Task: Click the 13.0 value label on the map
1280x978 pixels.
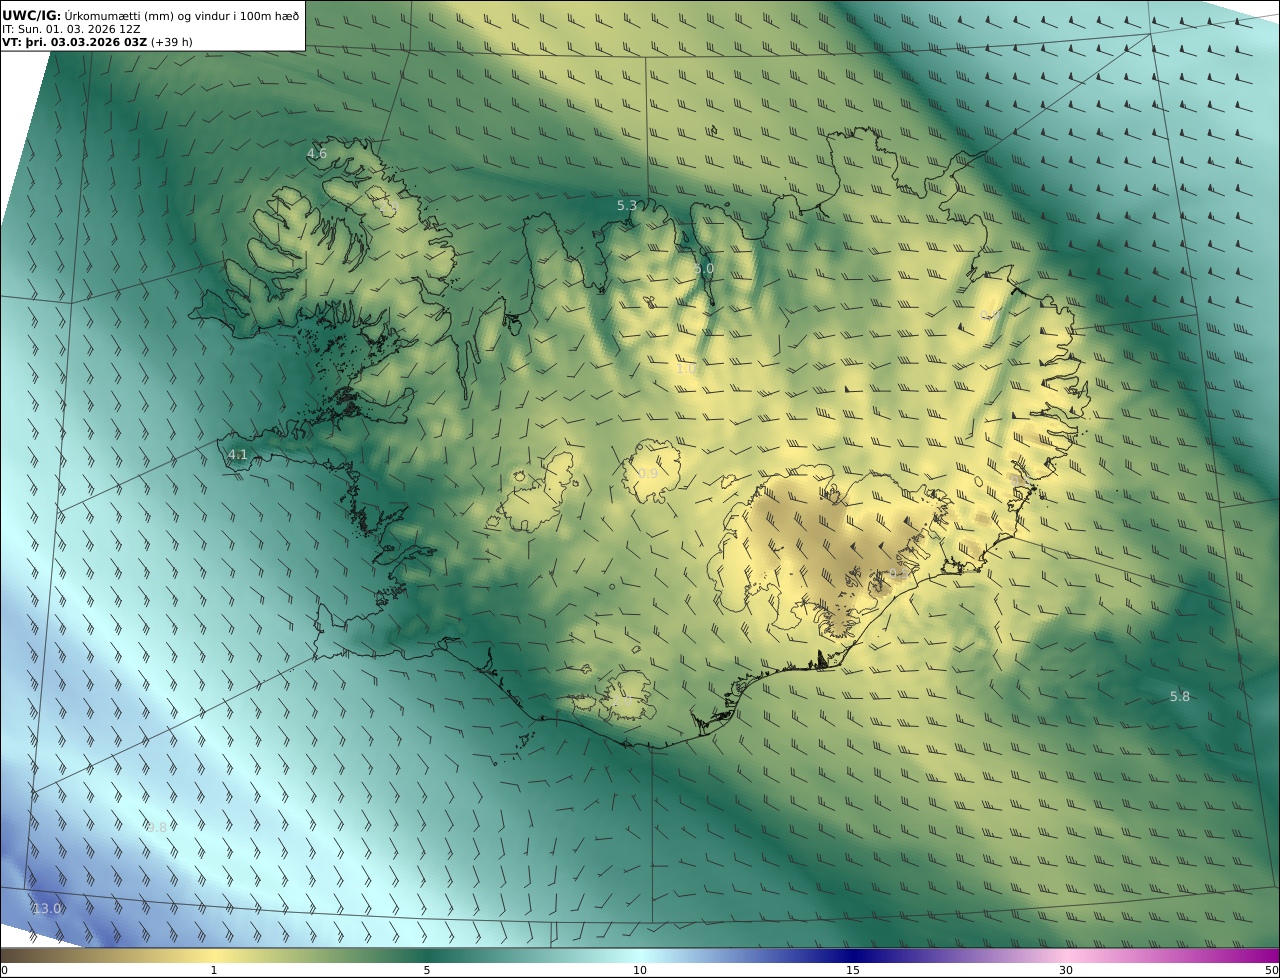Action: click(46, 908)
